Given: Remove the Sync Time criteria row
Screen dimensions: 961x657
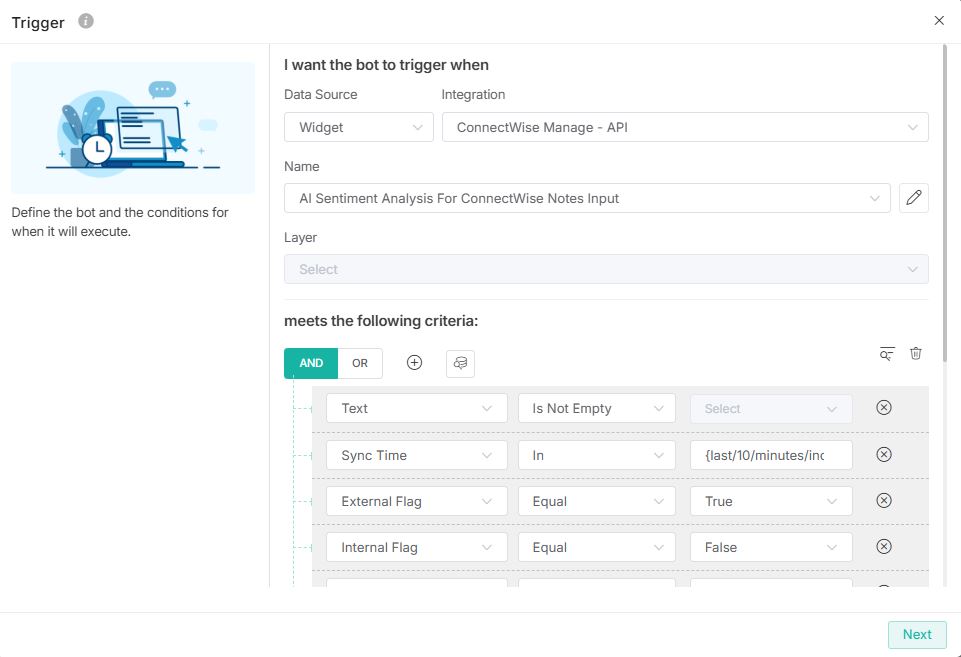Looking at the screenshot, I should coord(883,455).
